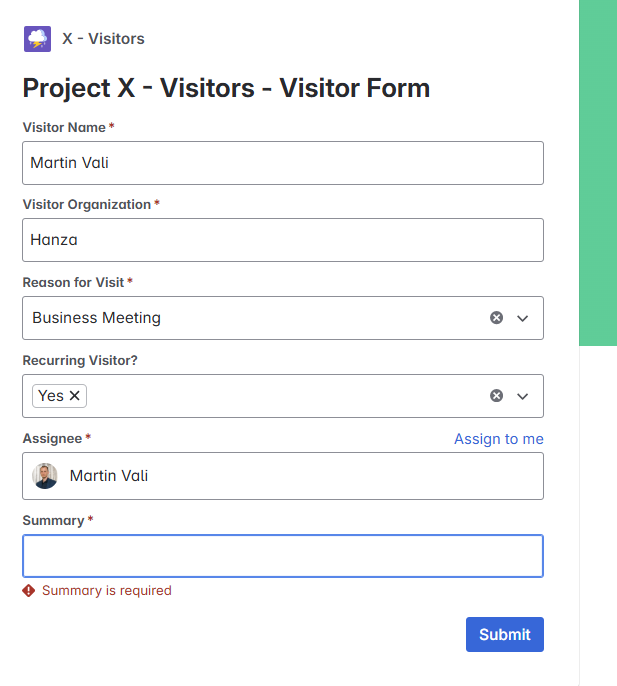The width and height of the screenshot is (617, 686).
Task: Click the green side panel area
Action: [598, 173]
